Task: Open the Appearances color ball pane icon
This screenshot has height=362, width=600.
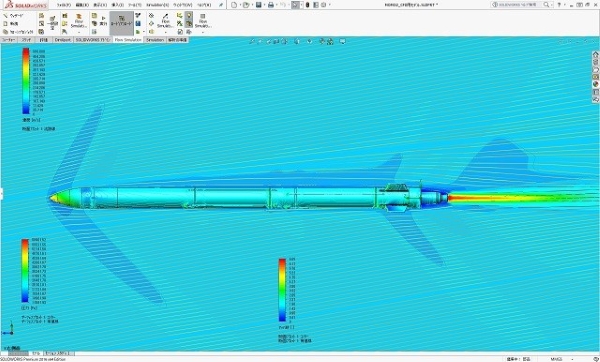Action: (595, 85)
